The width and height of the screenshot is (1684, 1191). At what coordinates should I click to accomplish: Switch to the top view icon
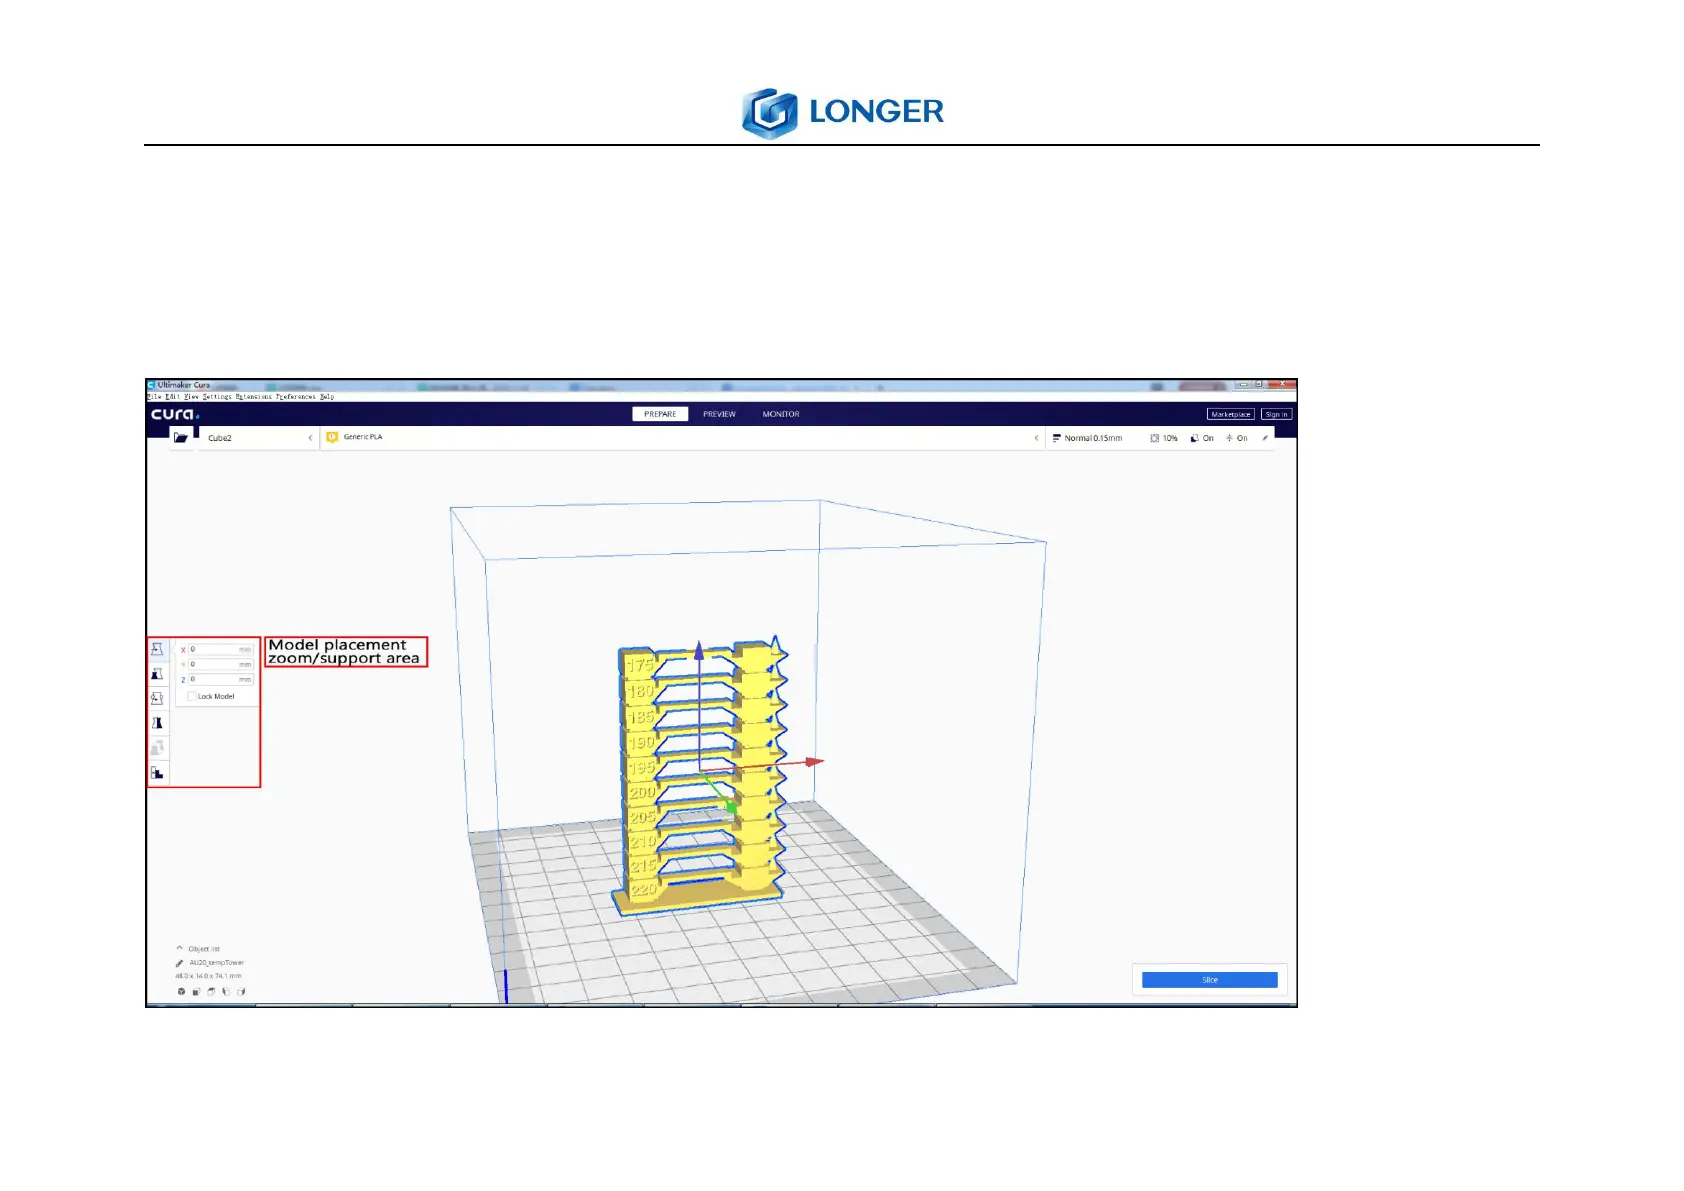[211, 992]
